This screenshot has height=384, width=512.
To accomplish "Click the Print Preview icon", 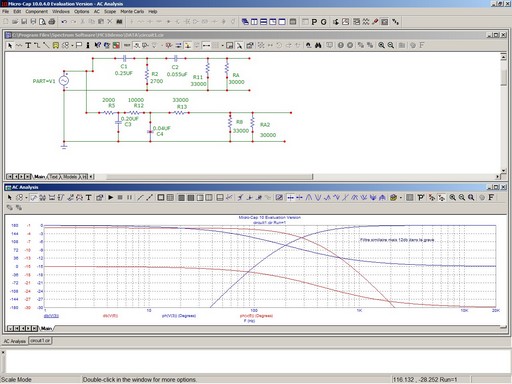I will pos(42,22).
